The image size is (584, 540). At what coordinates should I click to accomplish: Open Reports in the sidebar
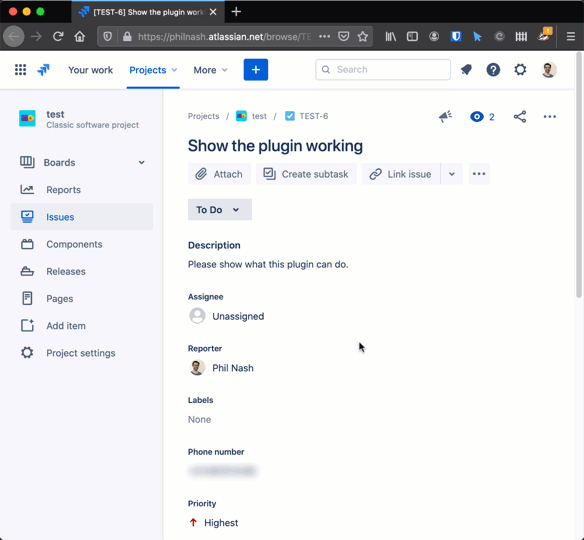point(82,190)
